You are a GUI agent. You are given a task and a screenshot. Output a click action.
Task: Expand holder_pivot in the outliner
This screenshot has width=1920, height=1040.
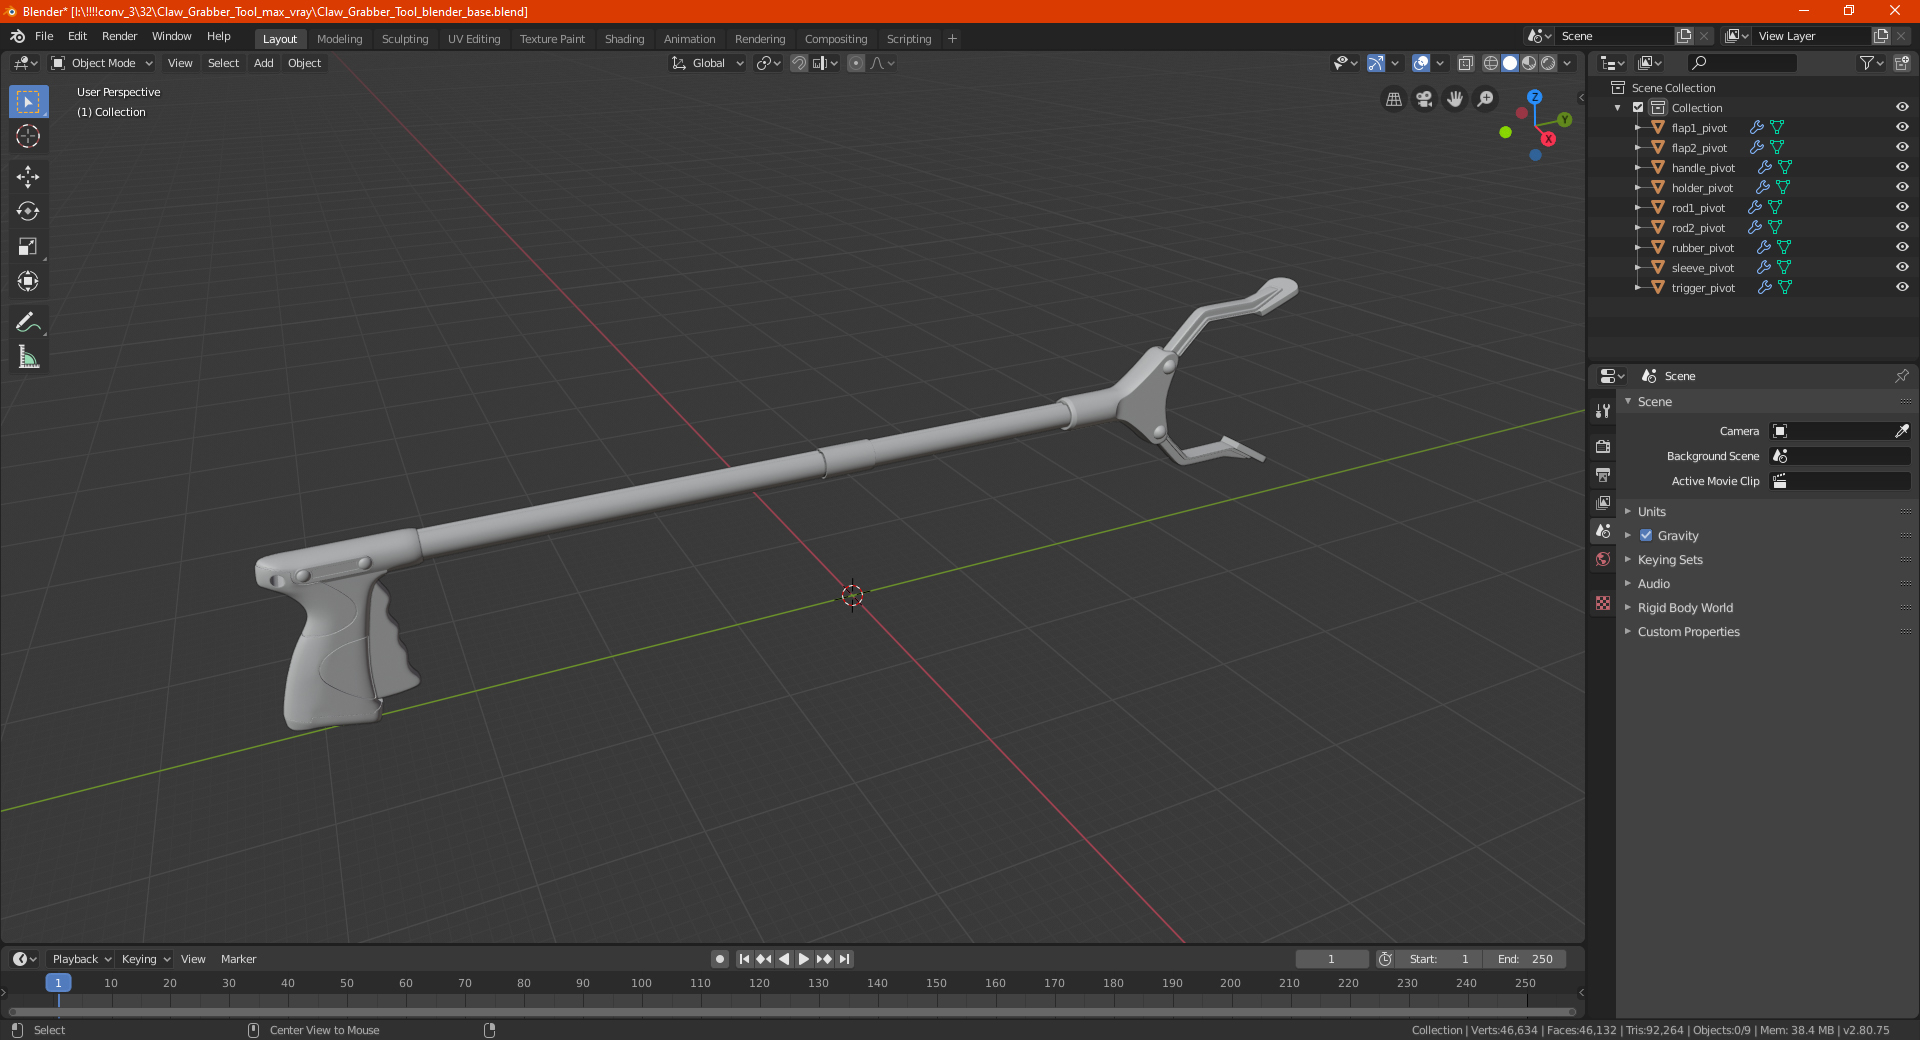click(1637, 188)
